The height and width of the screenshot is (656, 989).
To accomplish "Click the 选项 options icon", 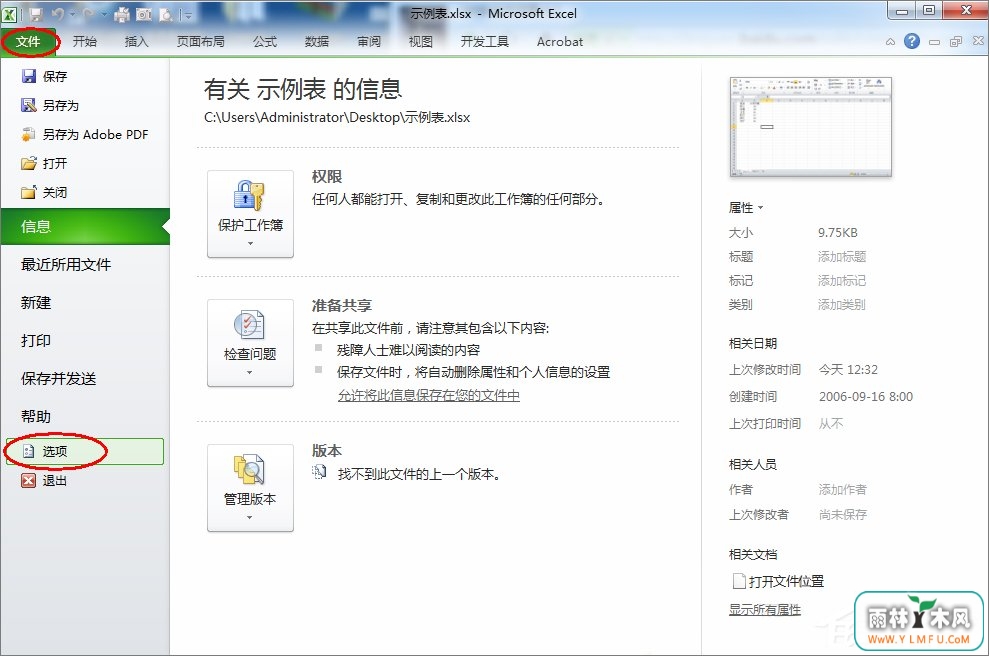I will (x=28, y=451).
